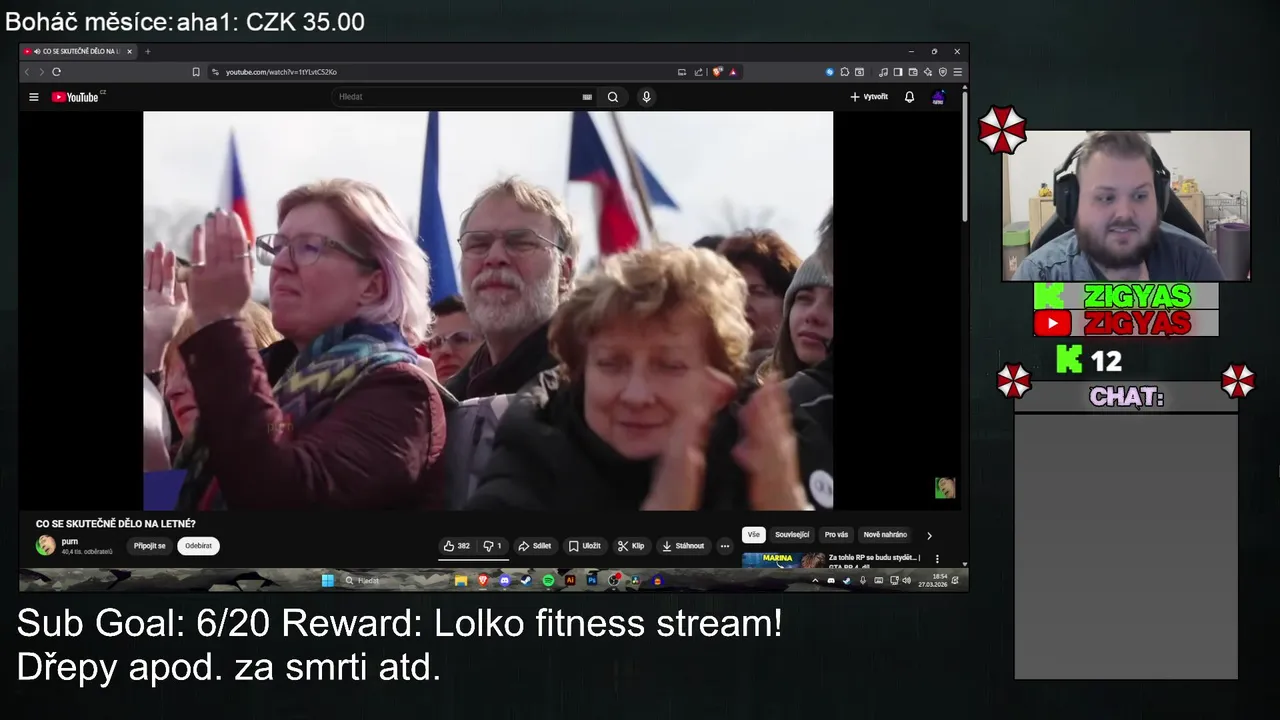Viewport: 1280px width, 720px height.
Task: Open the Windows Start menu
Action: tap(328, 580)
